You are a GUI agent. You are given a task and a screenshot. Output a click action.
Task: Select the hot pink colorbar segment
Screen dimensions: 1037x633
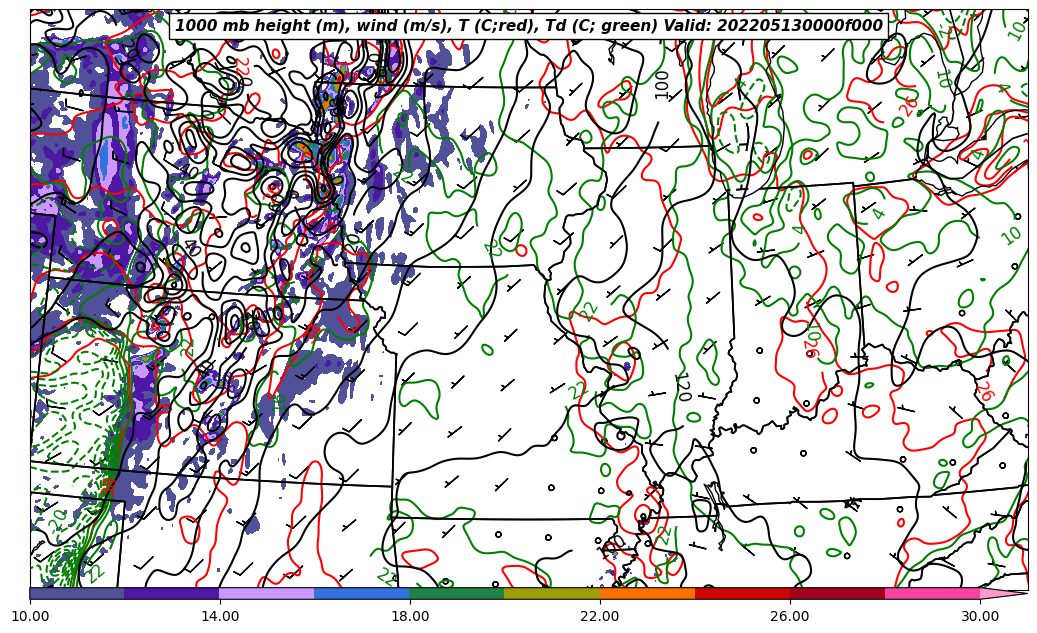point(932,593)
